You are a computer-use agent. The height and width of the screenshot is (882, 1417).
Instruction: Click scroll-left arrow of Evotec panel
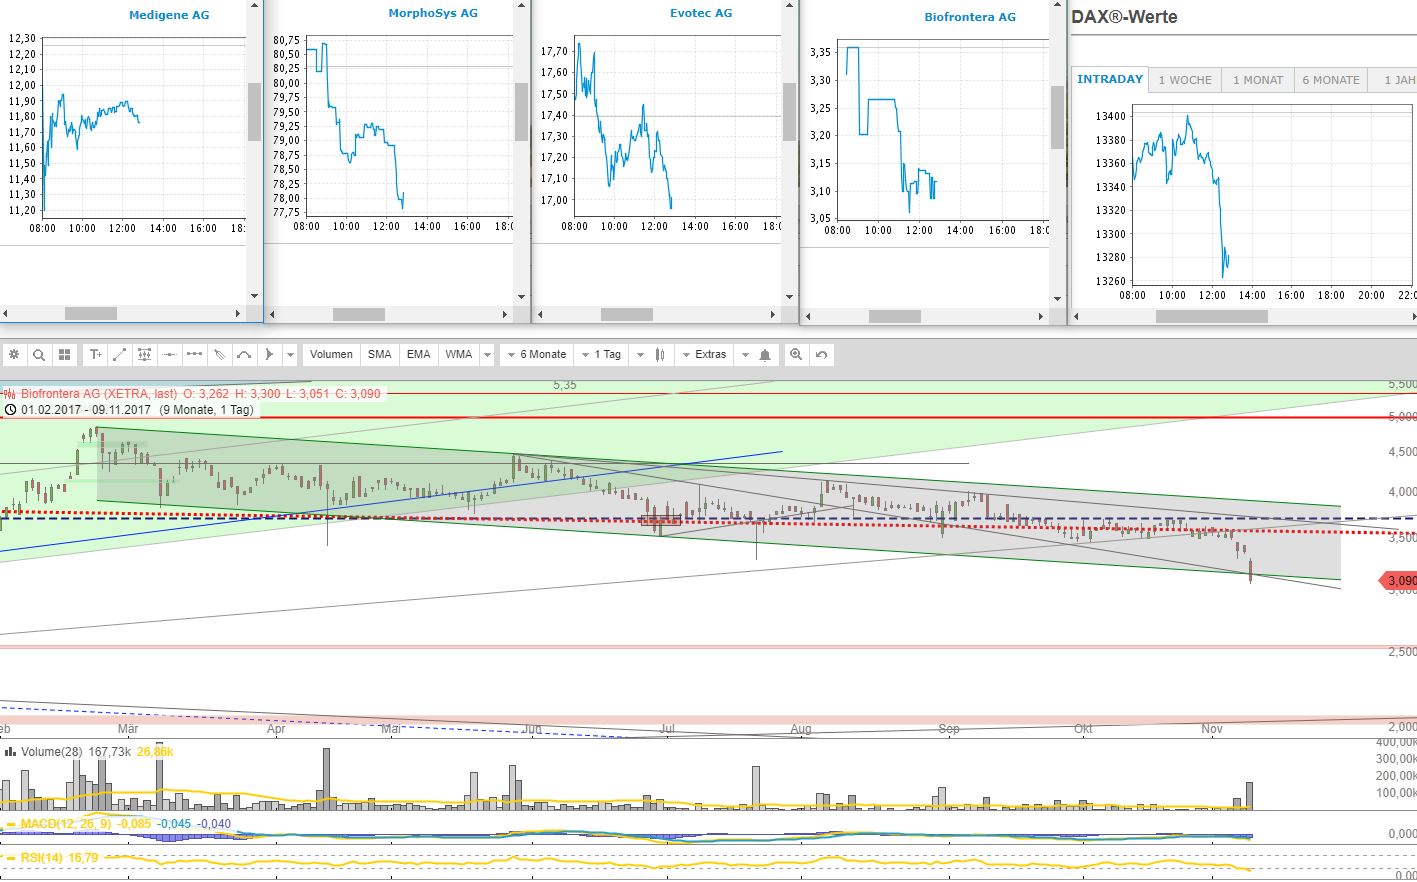pyautogui.click(x=540, y=314)
